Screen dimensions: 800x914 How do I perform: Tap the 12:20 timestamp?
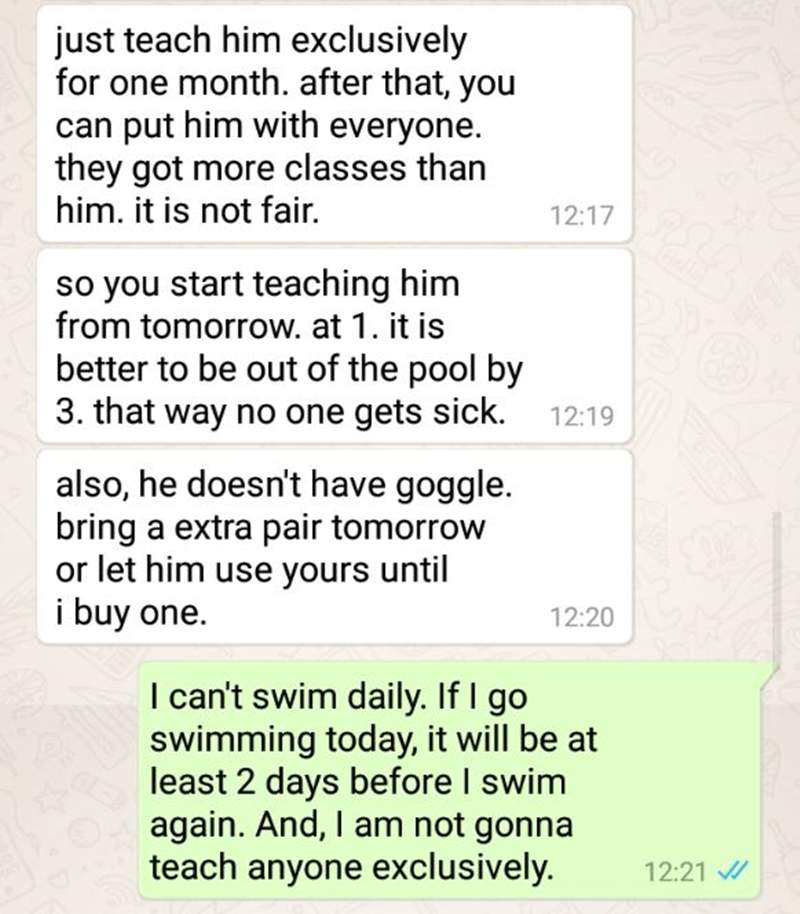[x=582, y=617]
